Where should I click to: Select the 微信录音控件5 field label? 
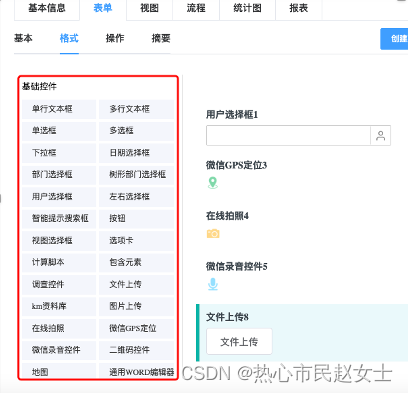pyautogui.click(x=237, y=267)
